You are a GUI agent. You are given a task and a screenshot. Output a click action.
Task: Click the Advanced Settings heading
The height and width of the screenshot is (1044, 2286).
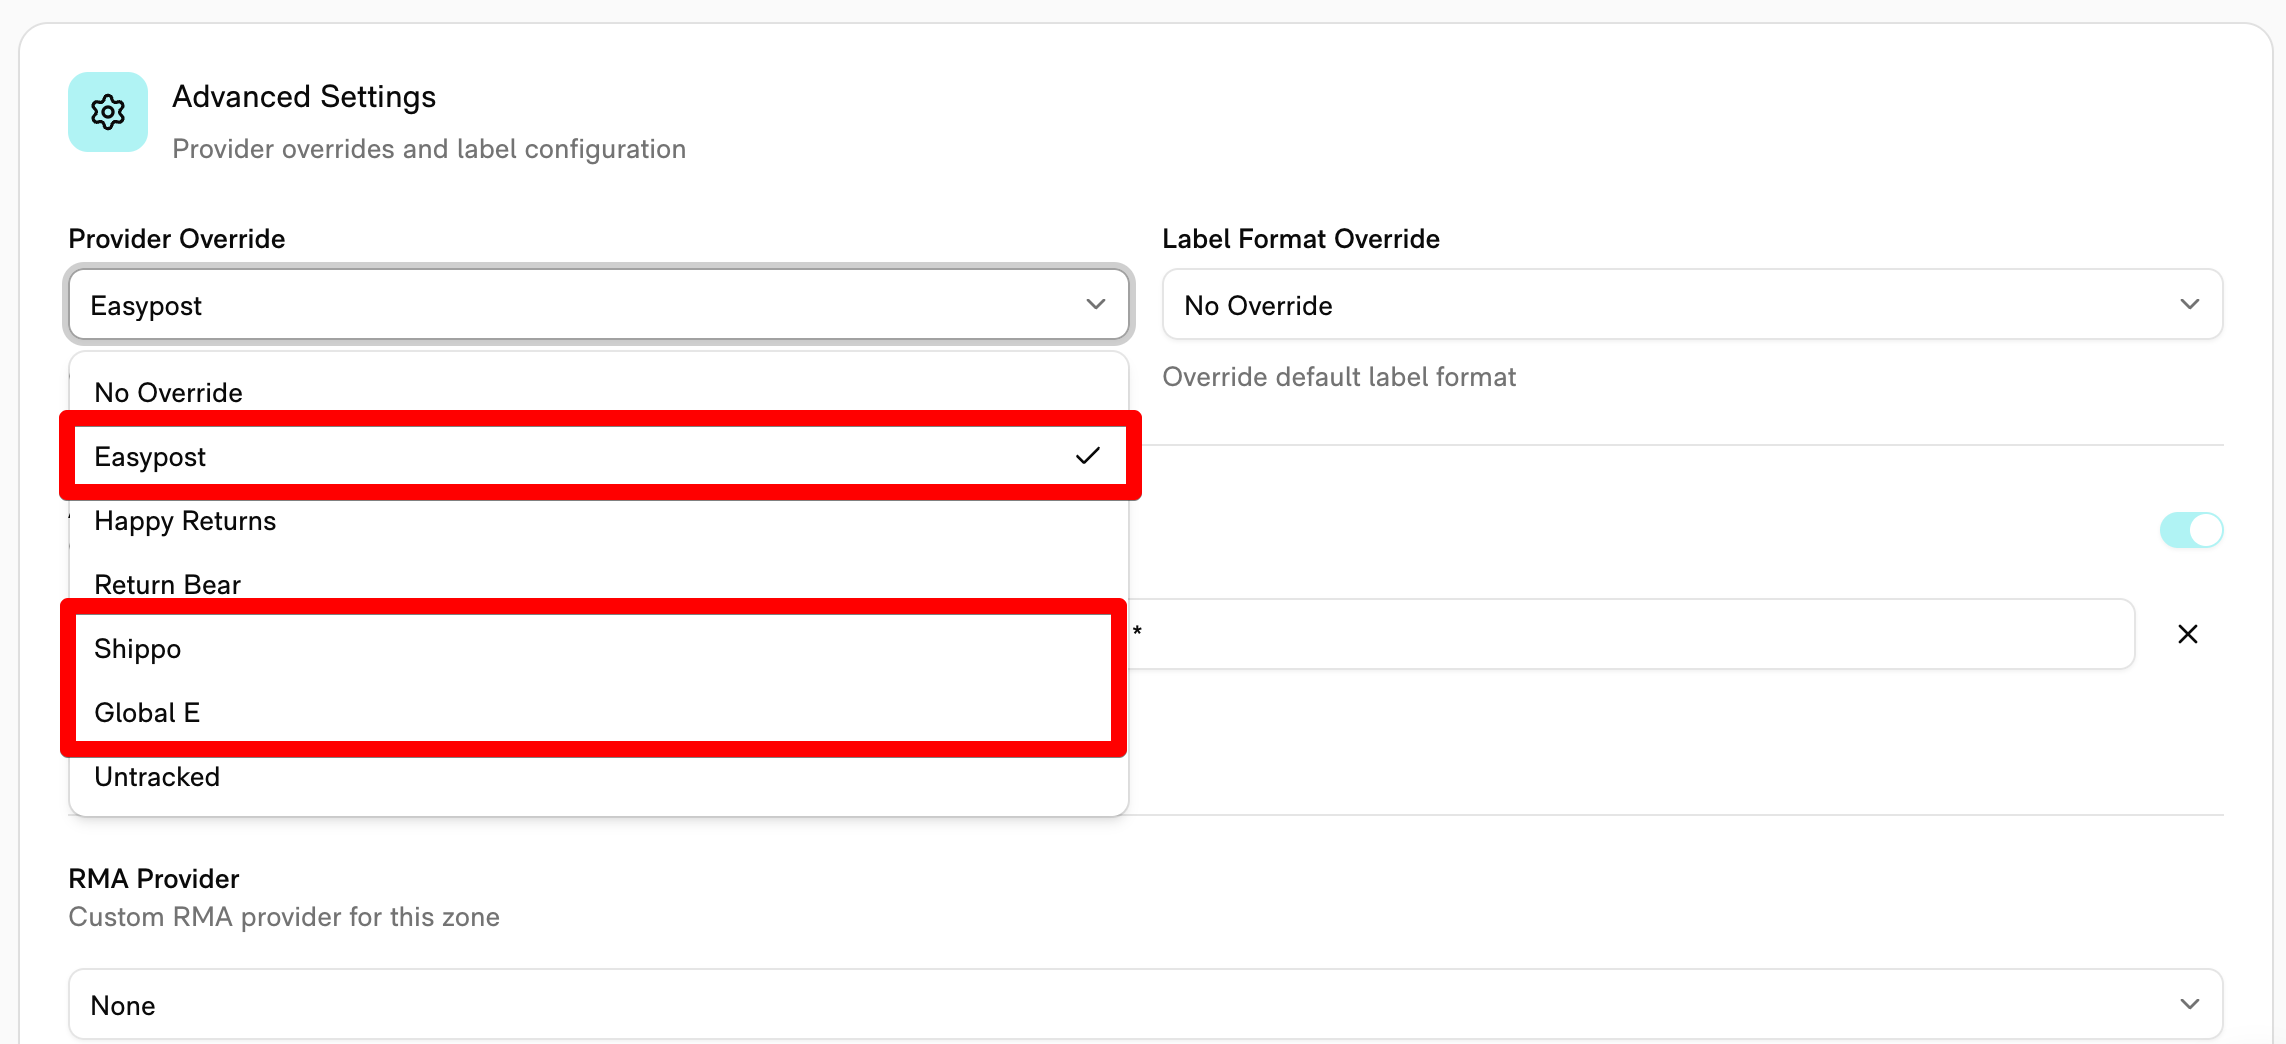point(304,97)
